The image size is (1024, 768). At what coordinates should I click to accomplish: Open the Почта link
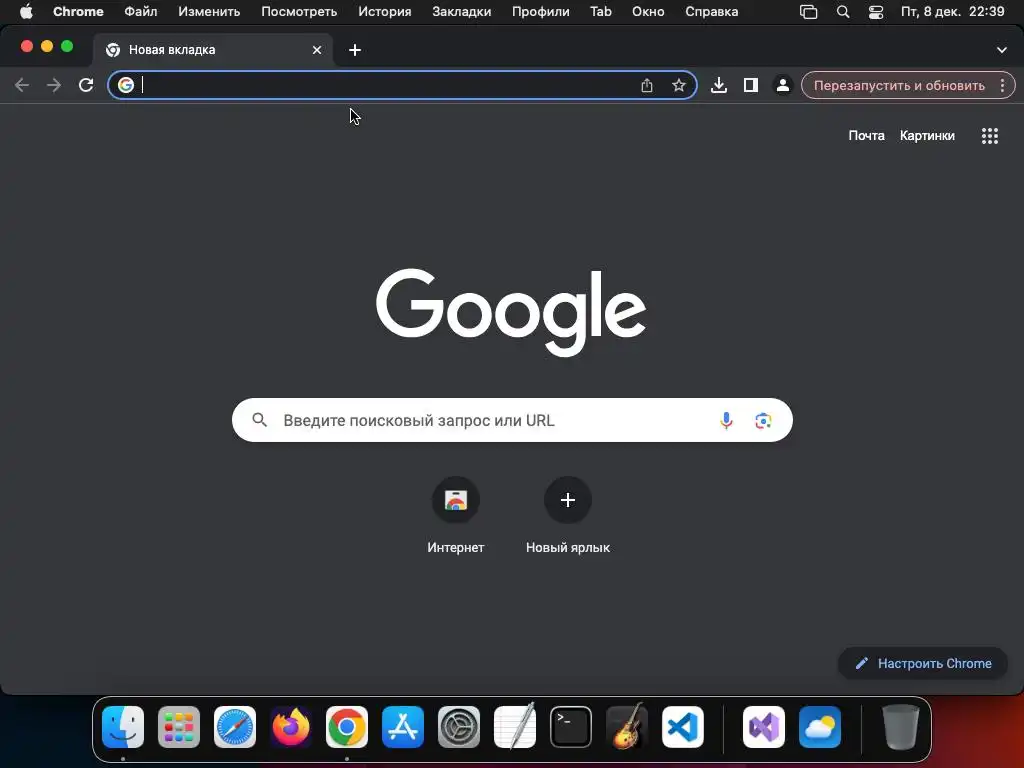[x=866, y=135]
